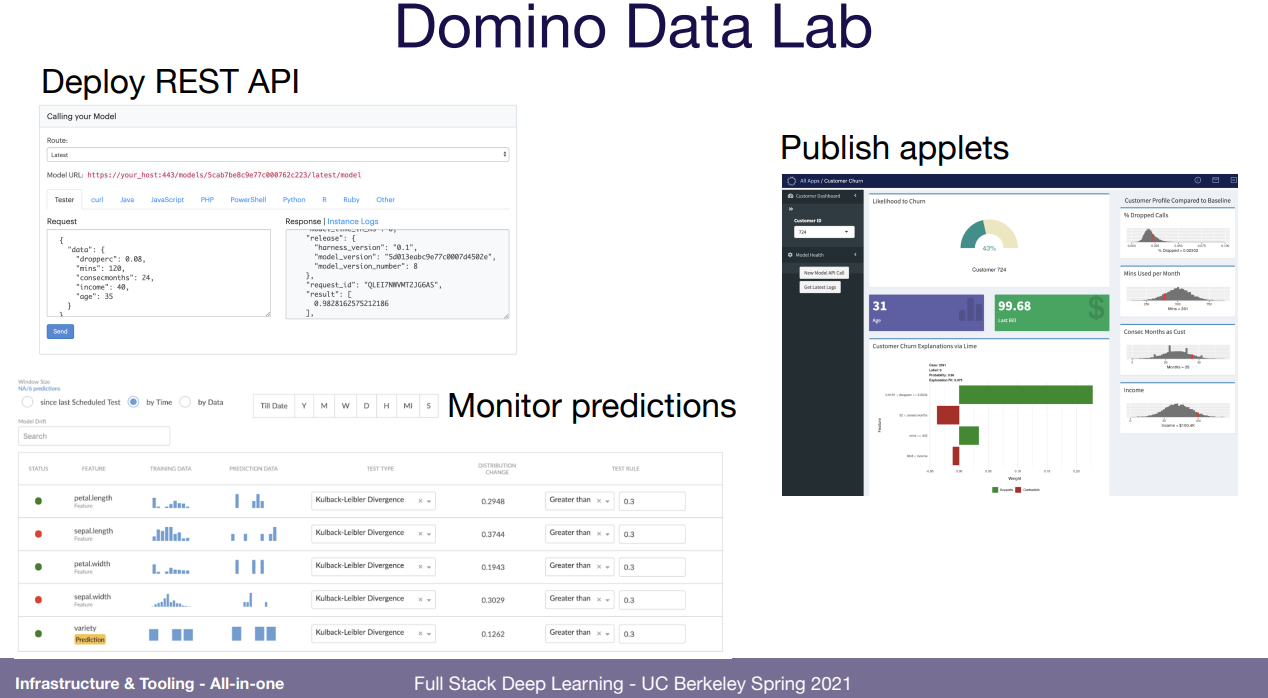Select the 'by Time' radio button

(x=133, y=402)
